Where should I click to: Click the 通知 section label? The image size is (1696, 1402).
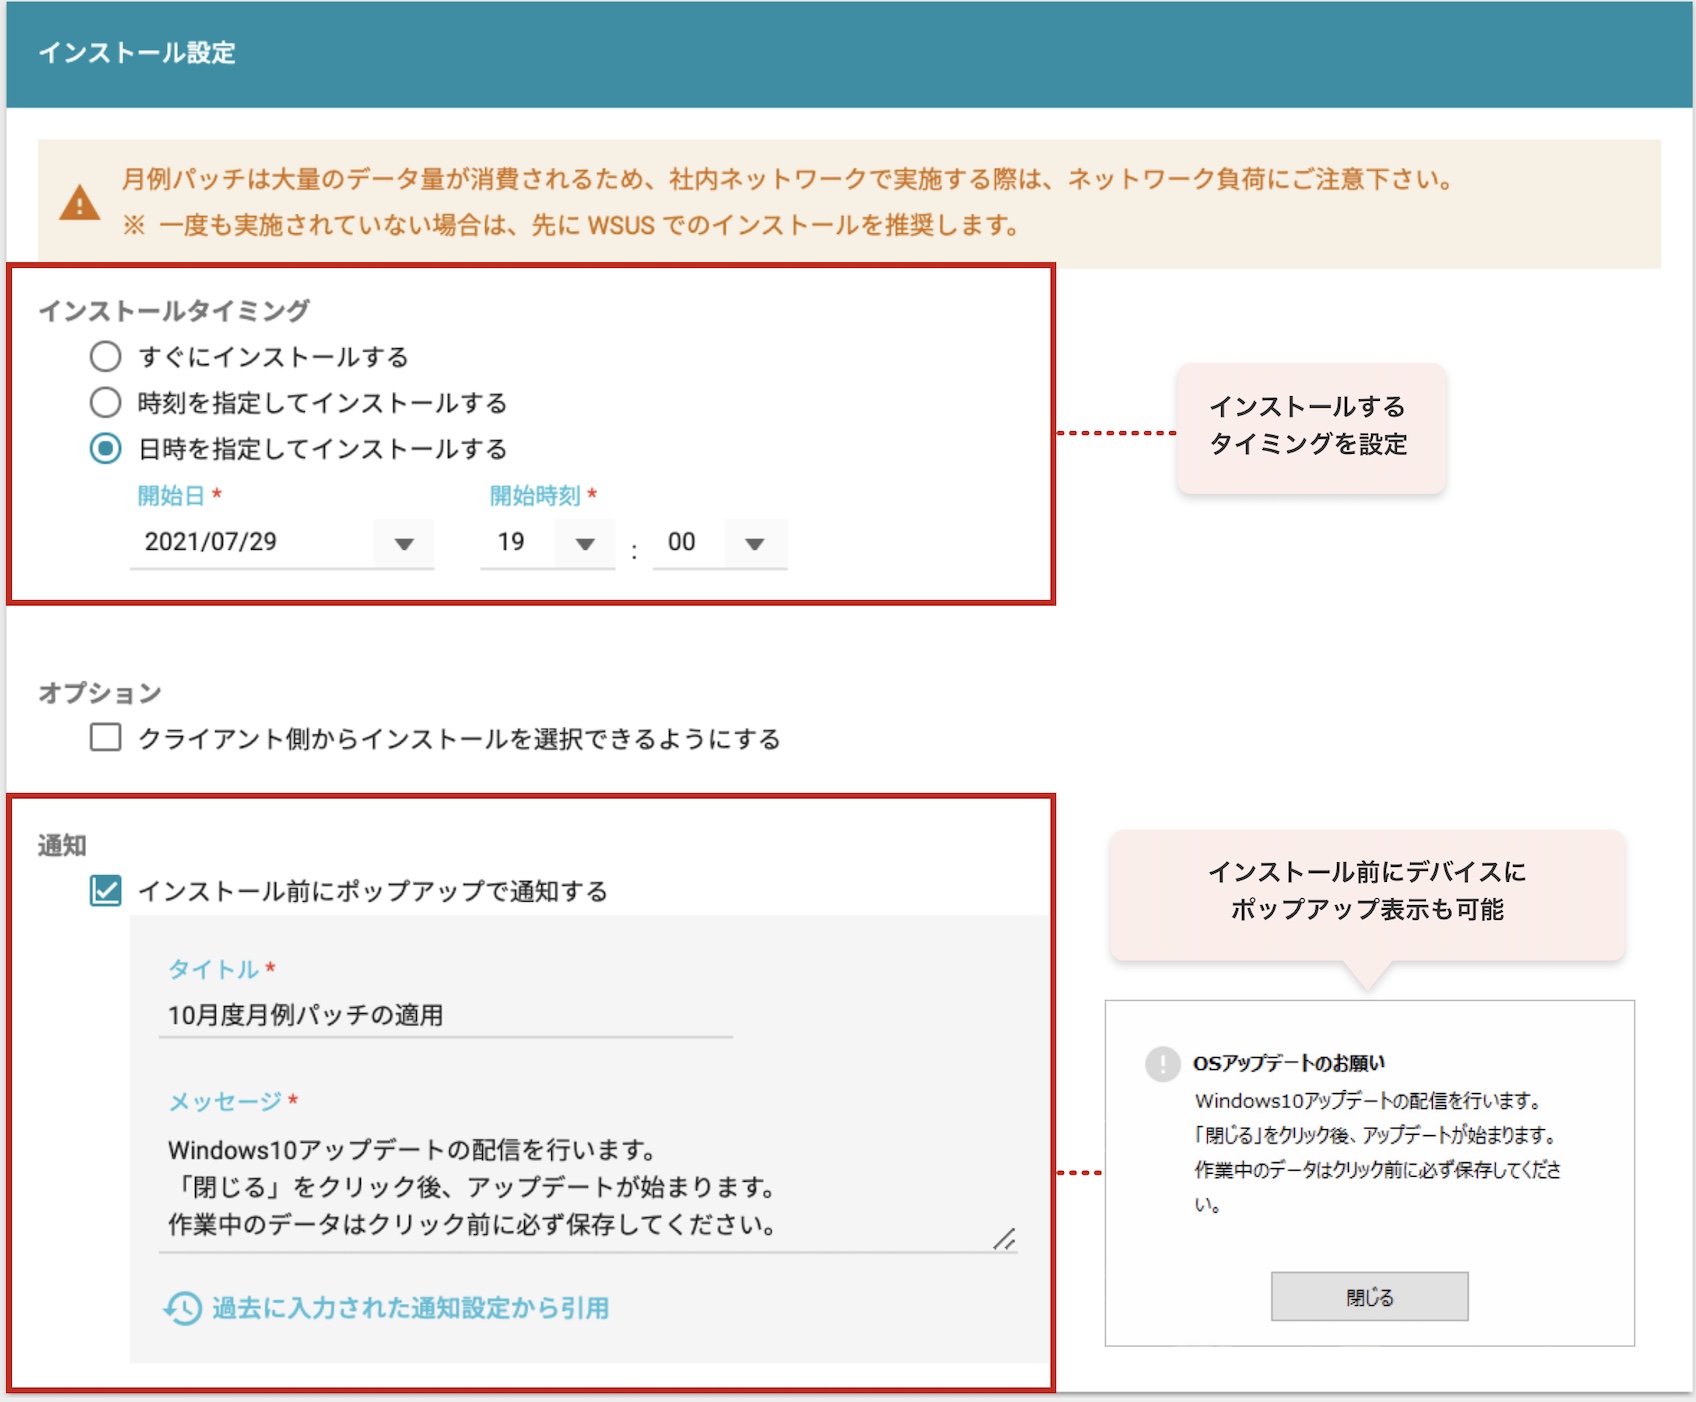62,846
